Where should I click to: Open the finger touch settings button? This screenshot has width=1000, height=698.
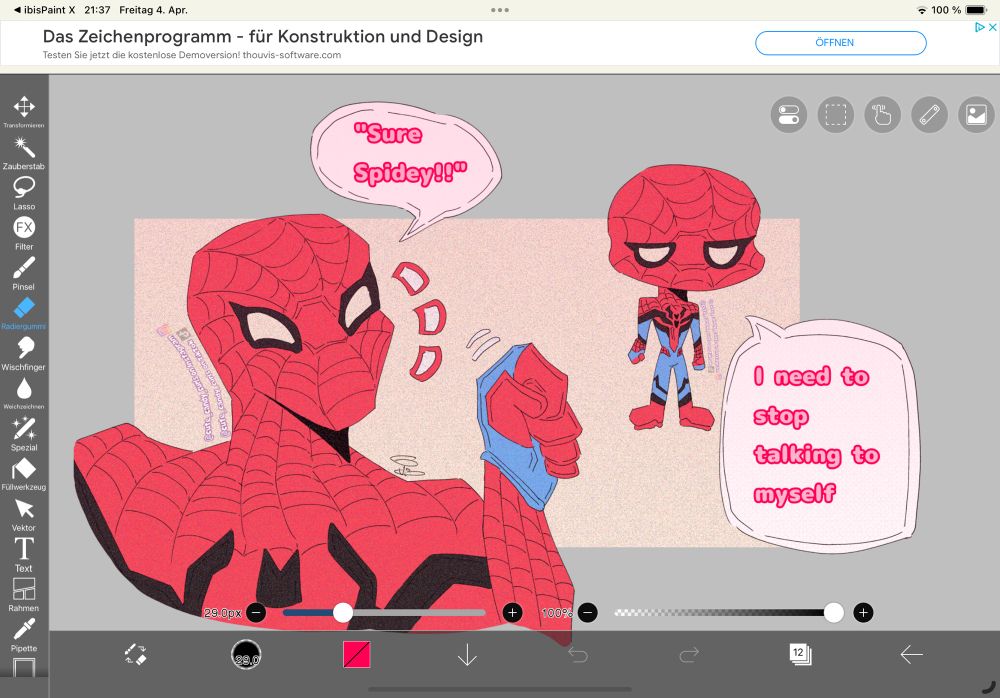point(883,115)
